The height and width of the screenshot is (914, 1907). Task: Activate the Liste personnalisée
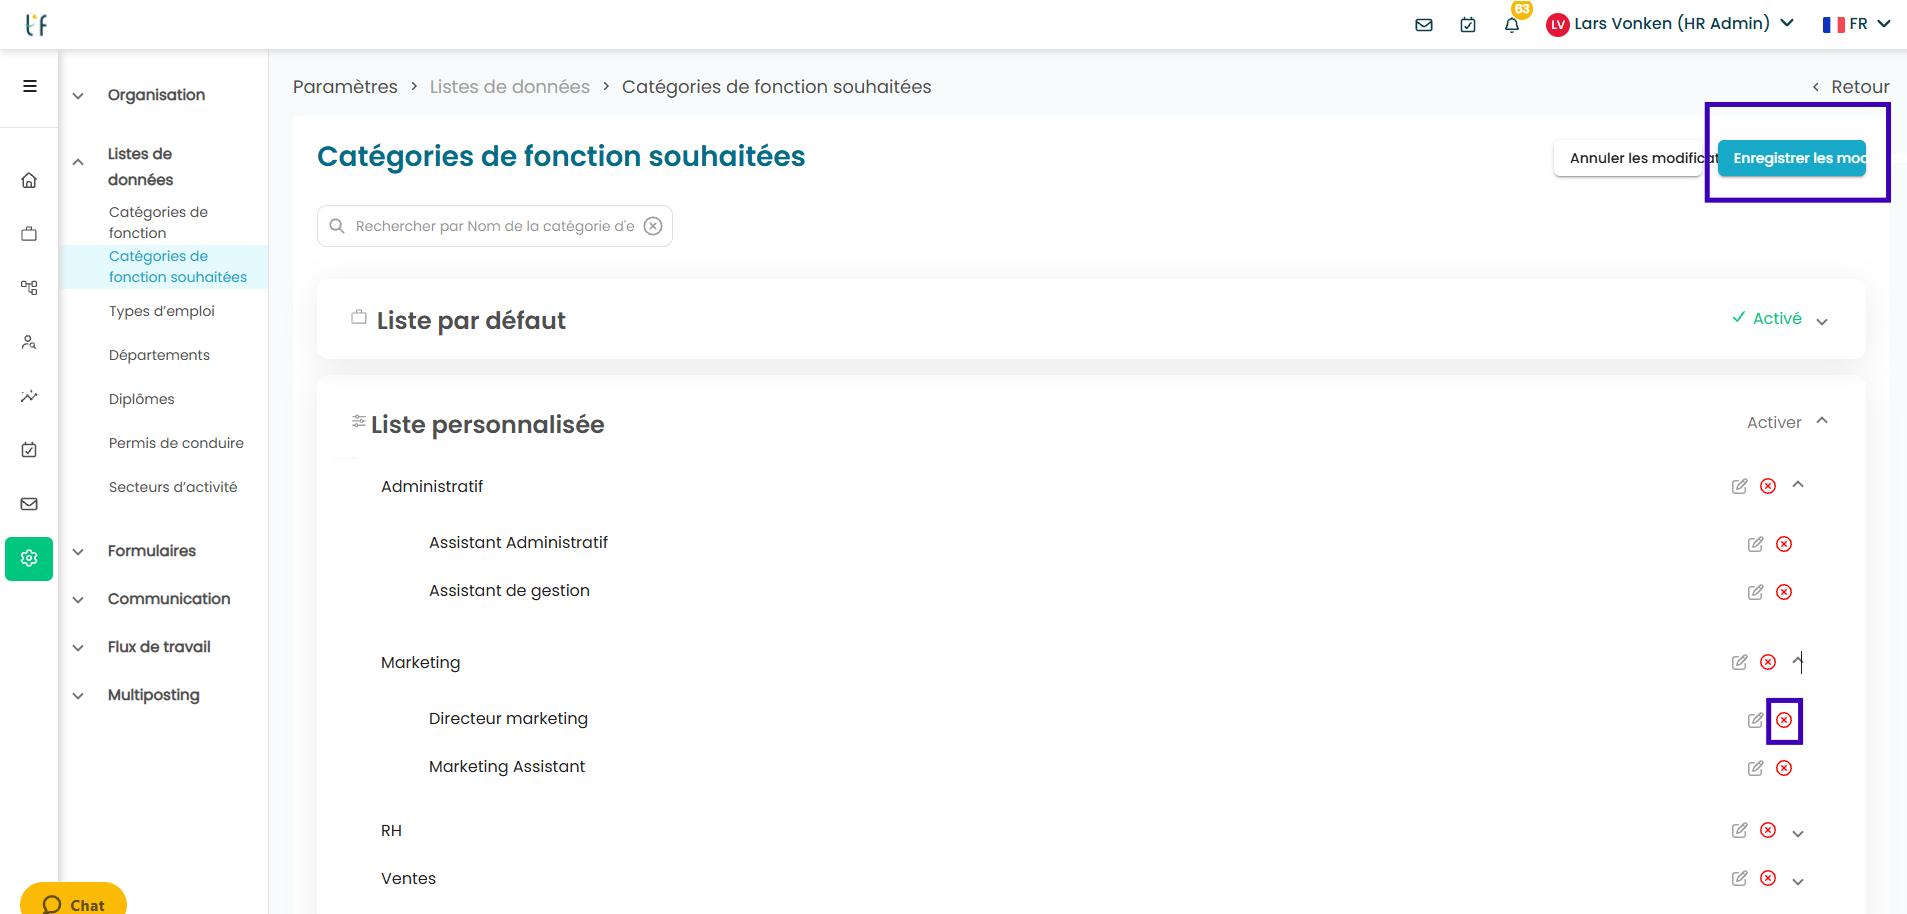pyautogui.click(x=1774, y=423)
